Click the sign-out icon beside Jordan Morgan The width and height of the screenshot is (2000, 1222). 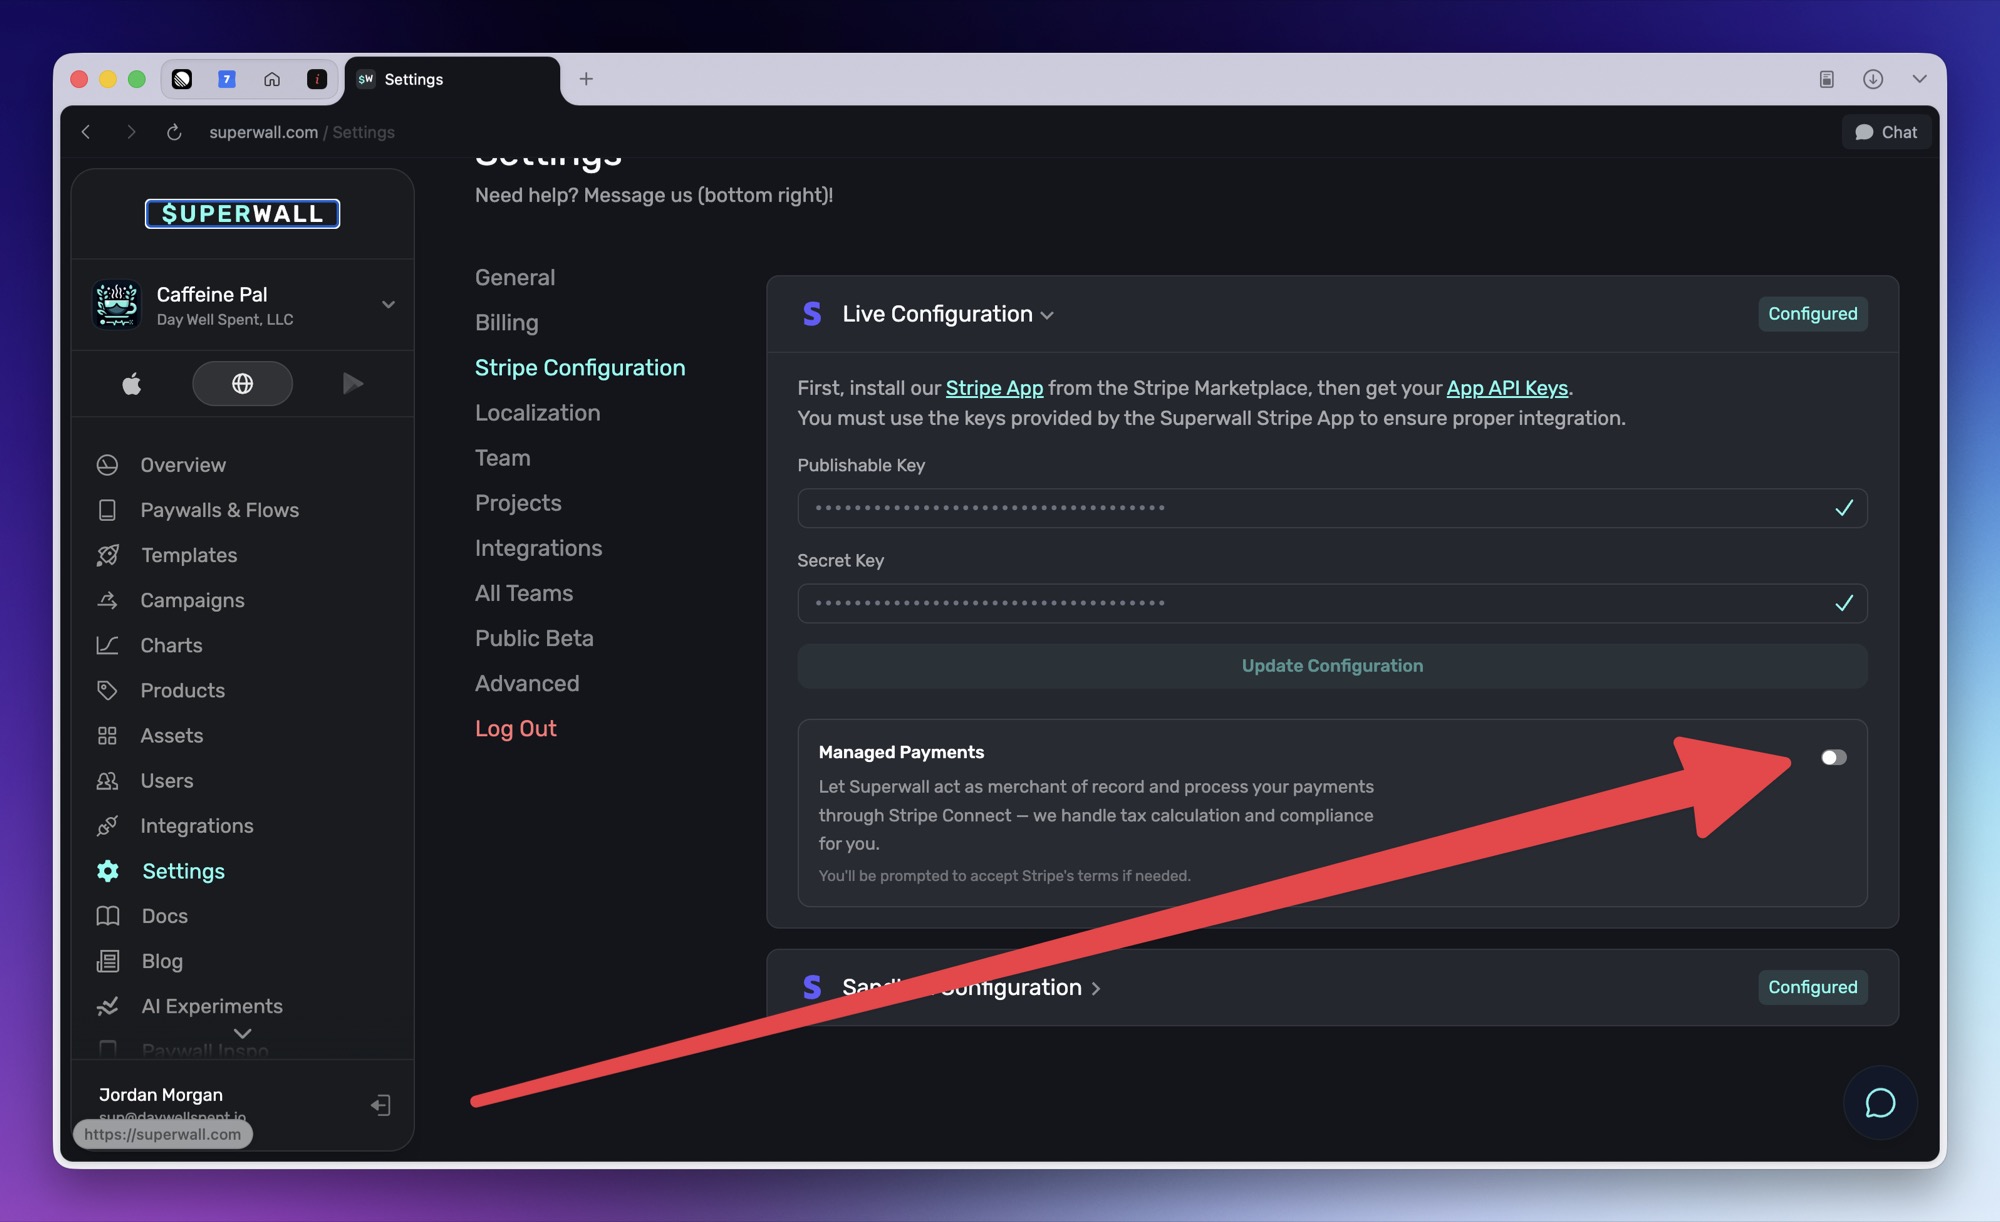[380, 1105]
